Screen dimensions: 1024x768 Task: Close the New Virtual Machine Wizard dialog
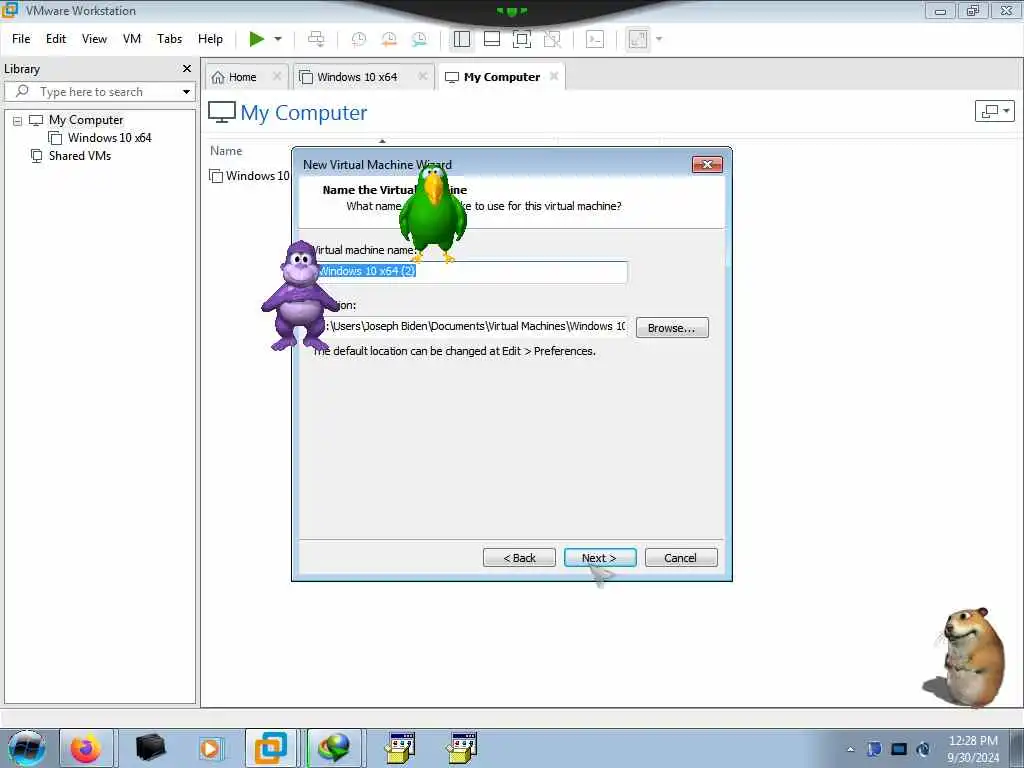(707, 165)
